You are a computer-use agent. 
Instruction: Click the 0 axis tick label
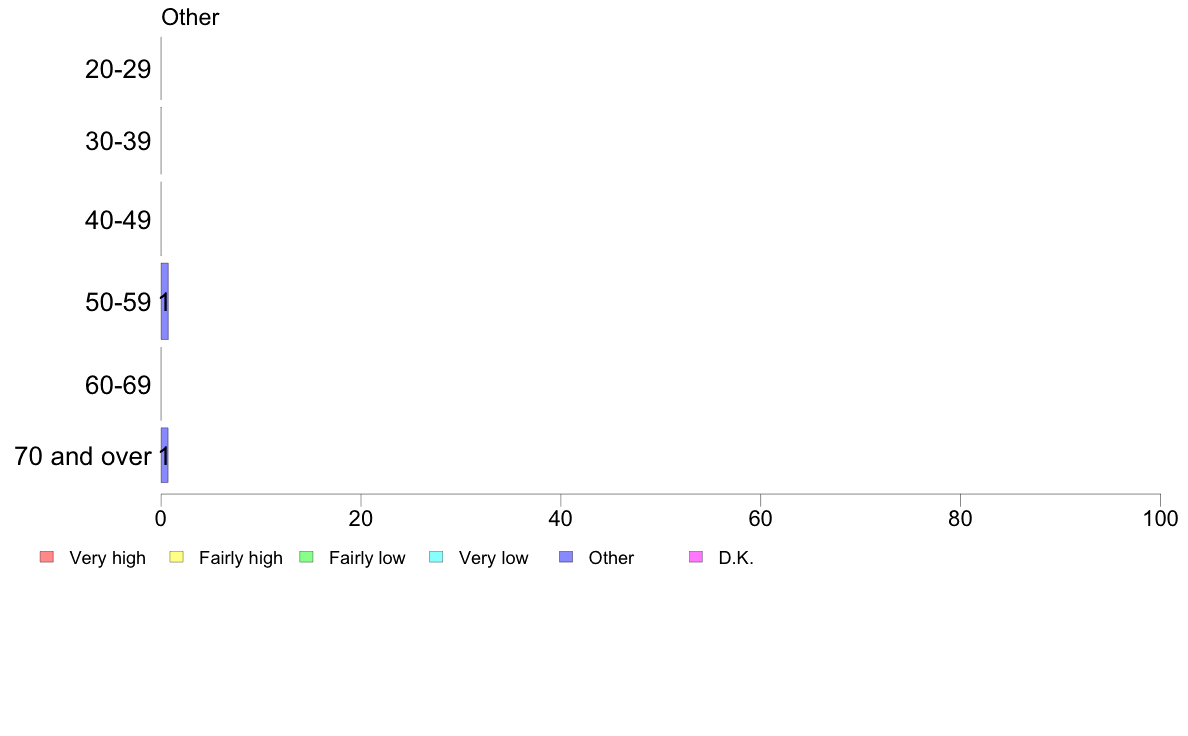pos(161,518)
